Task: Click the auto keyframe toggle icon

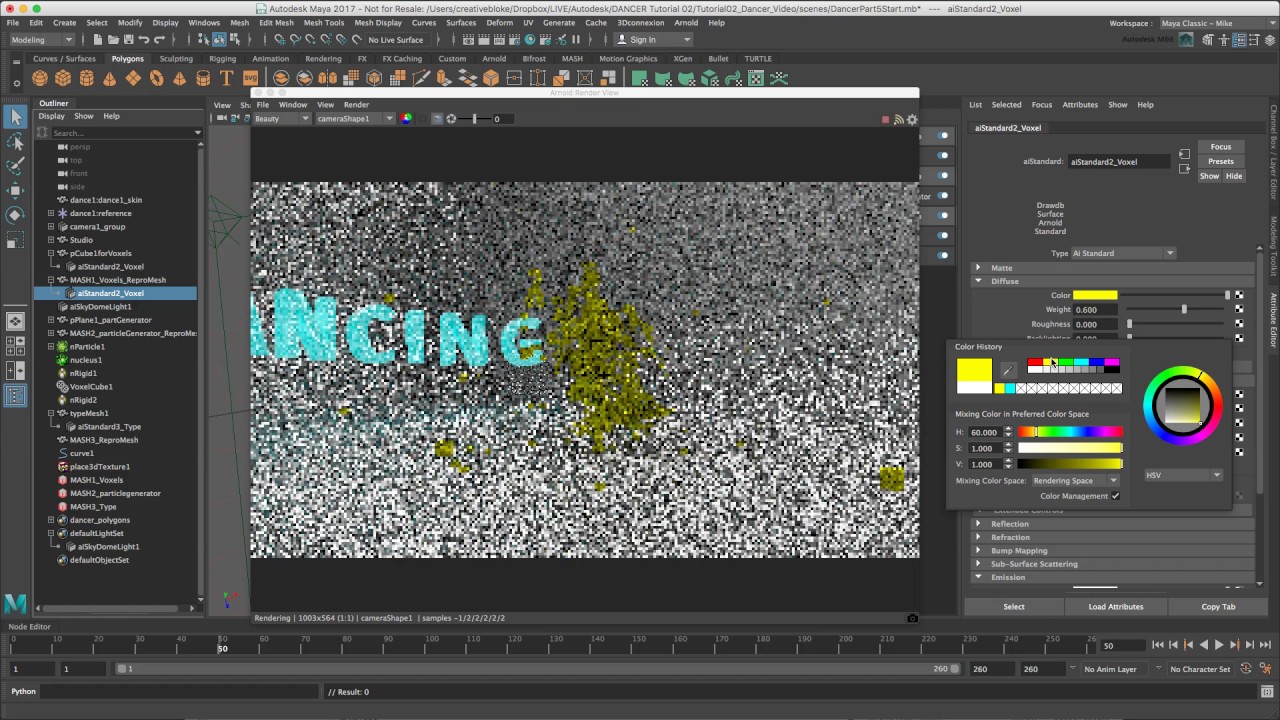Action: 1246,669
